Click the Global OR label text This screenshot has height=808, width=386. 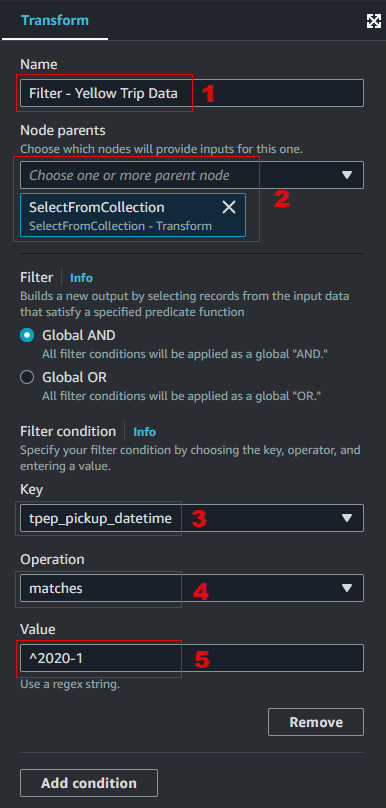pos(75,378)
